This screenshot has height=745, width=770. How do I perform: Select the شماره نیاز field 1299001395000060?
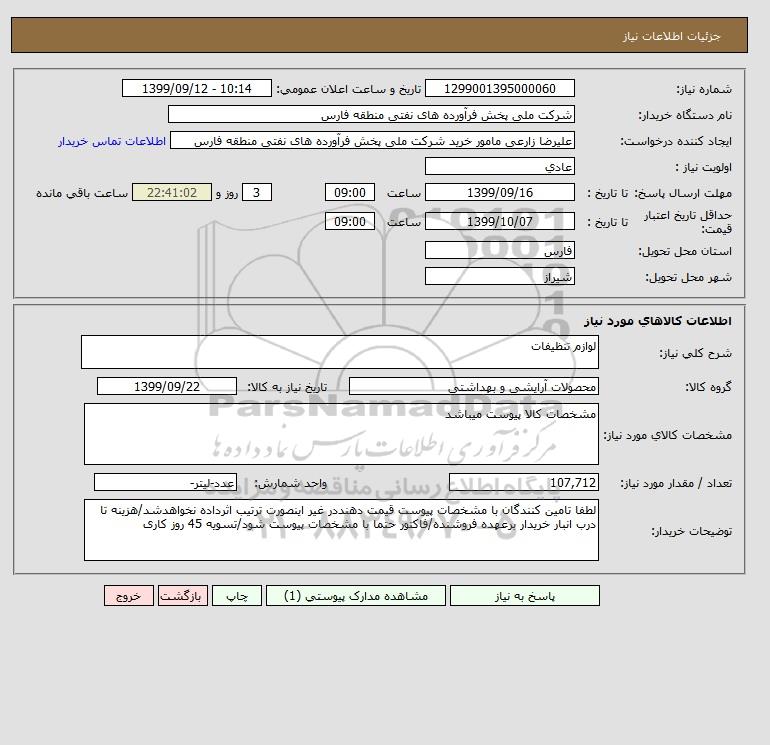[x=499, y=88]
